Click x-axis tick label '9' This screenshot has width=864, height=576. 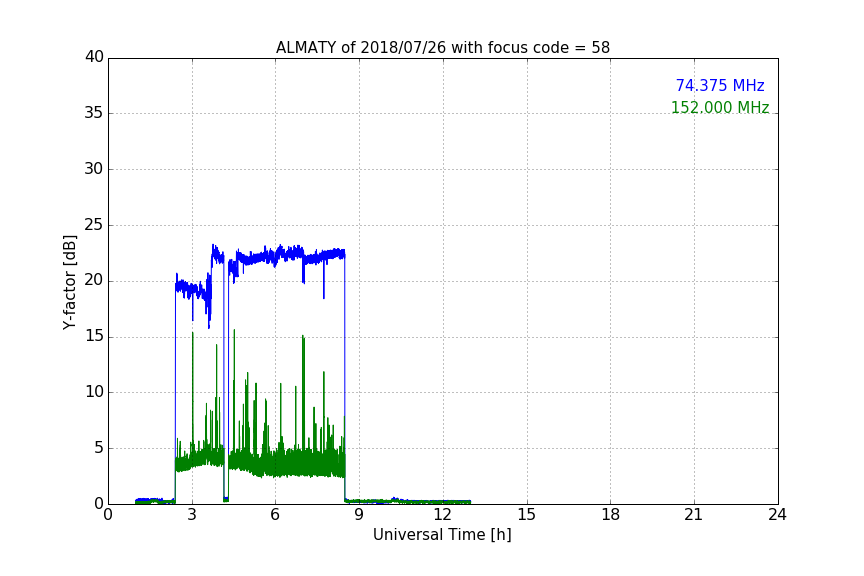click(359, 515)
